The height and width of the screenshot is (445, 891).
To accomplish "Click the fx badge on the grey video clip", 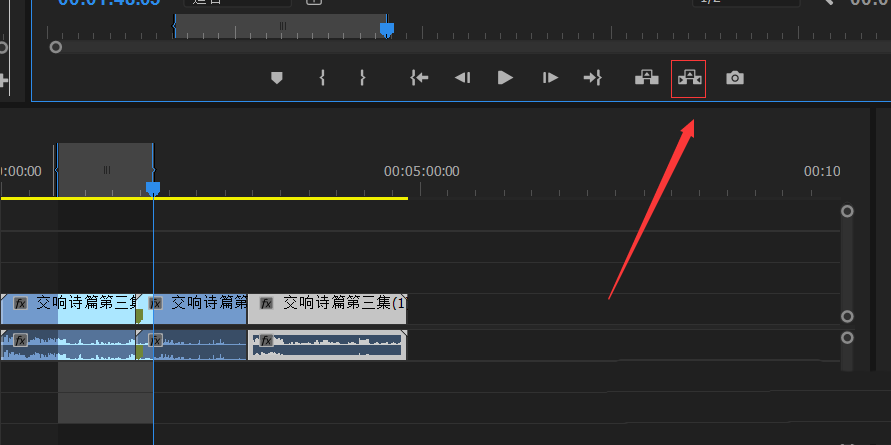I will 267,303.
